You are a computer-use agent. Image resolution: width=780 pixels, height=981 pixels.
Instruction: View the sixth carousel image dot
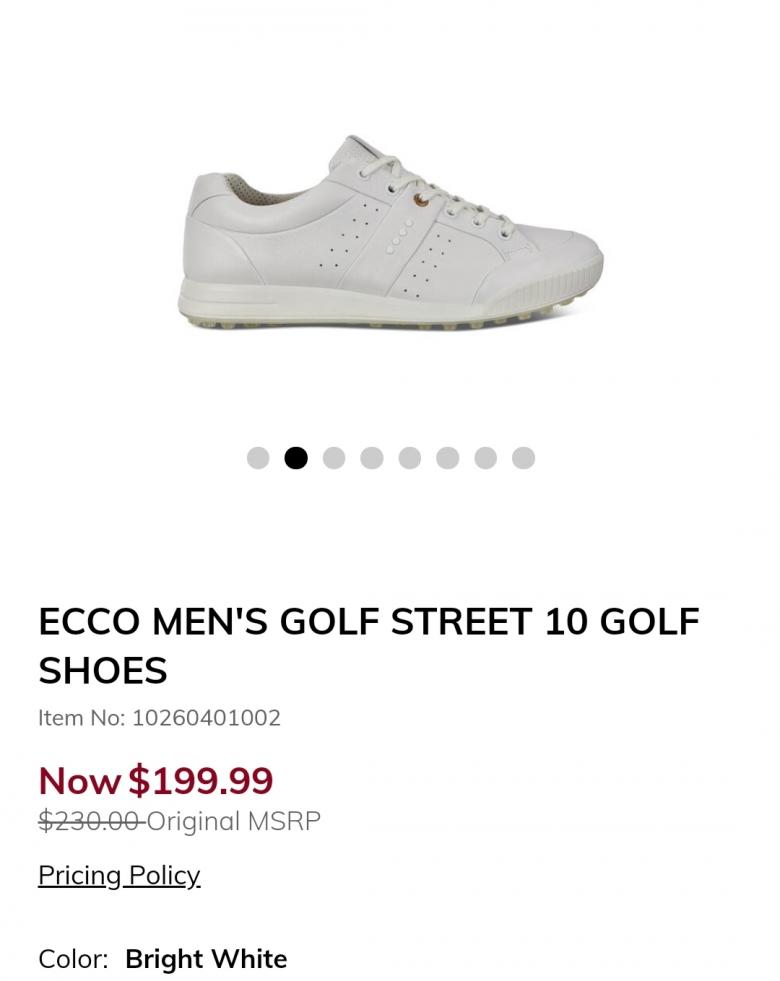point(448,458)
